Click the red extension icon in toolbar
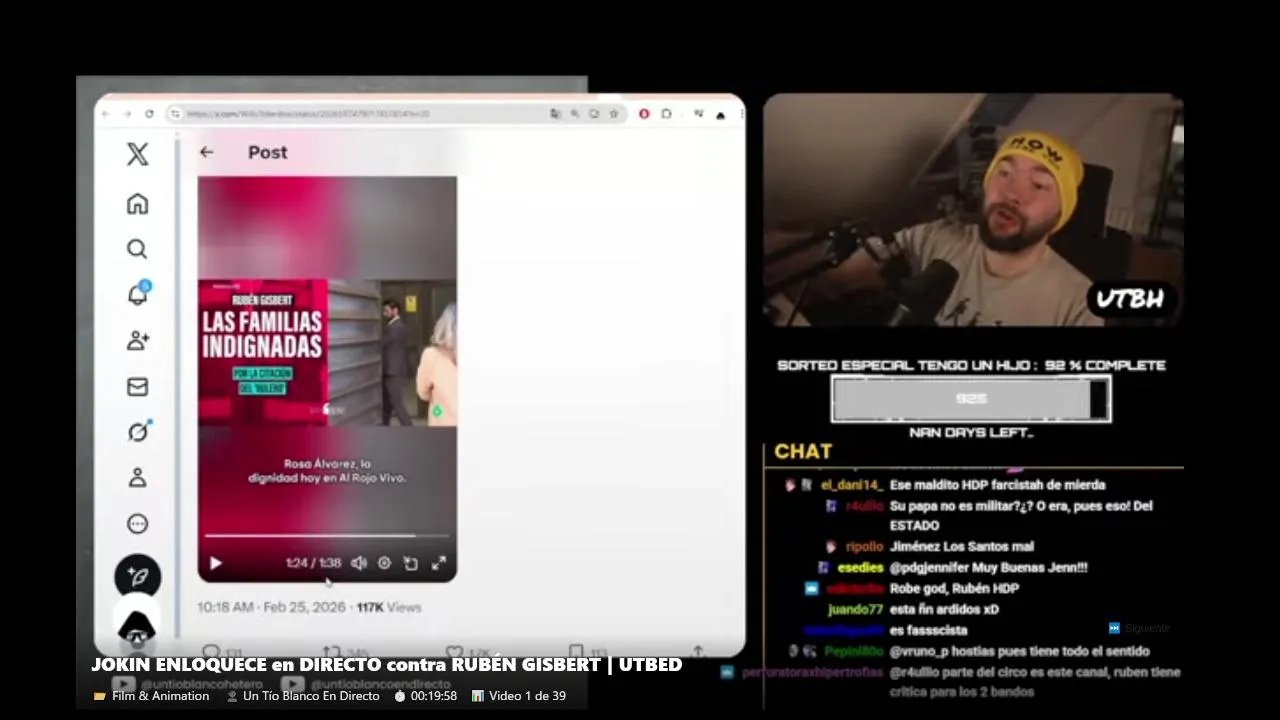The height and width of the screenshot is (720, 1280). coord(644,114)
